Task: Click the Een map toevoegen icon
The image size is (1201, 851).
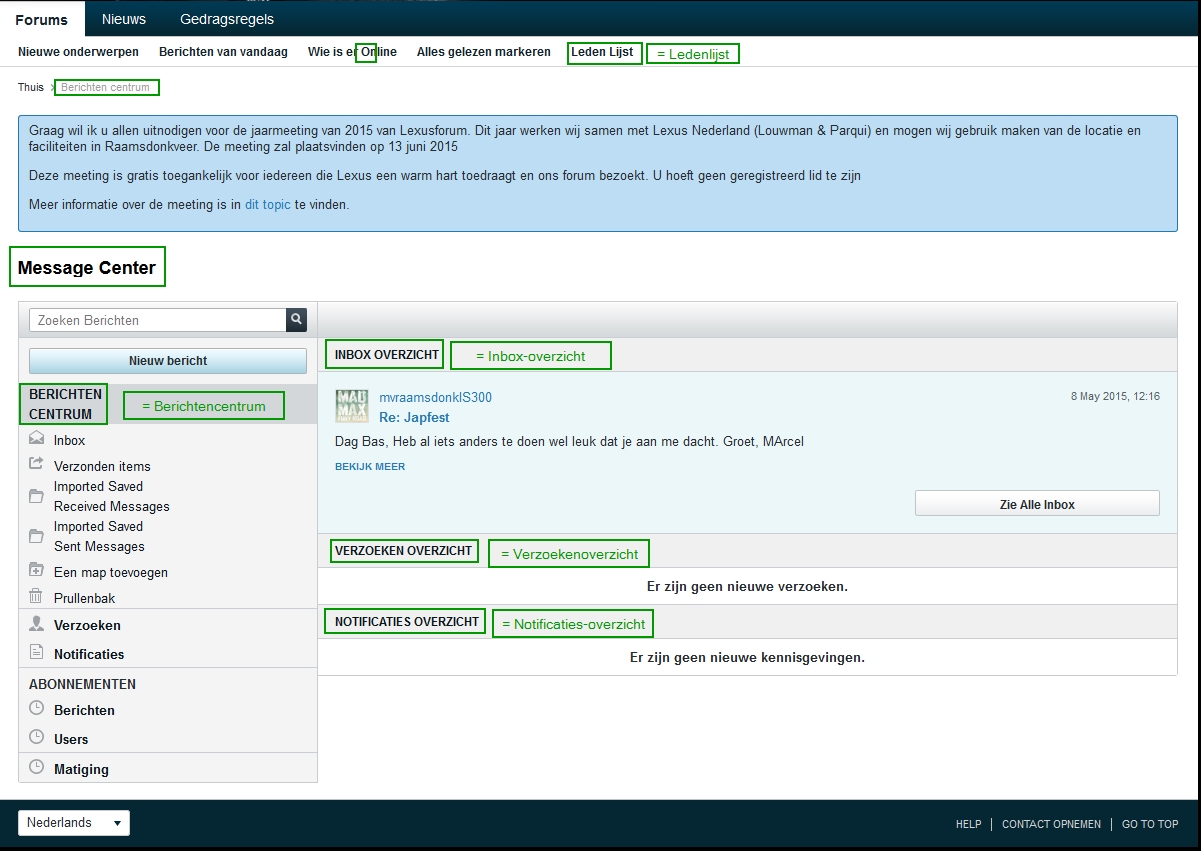Action: [37, 571]
